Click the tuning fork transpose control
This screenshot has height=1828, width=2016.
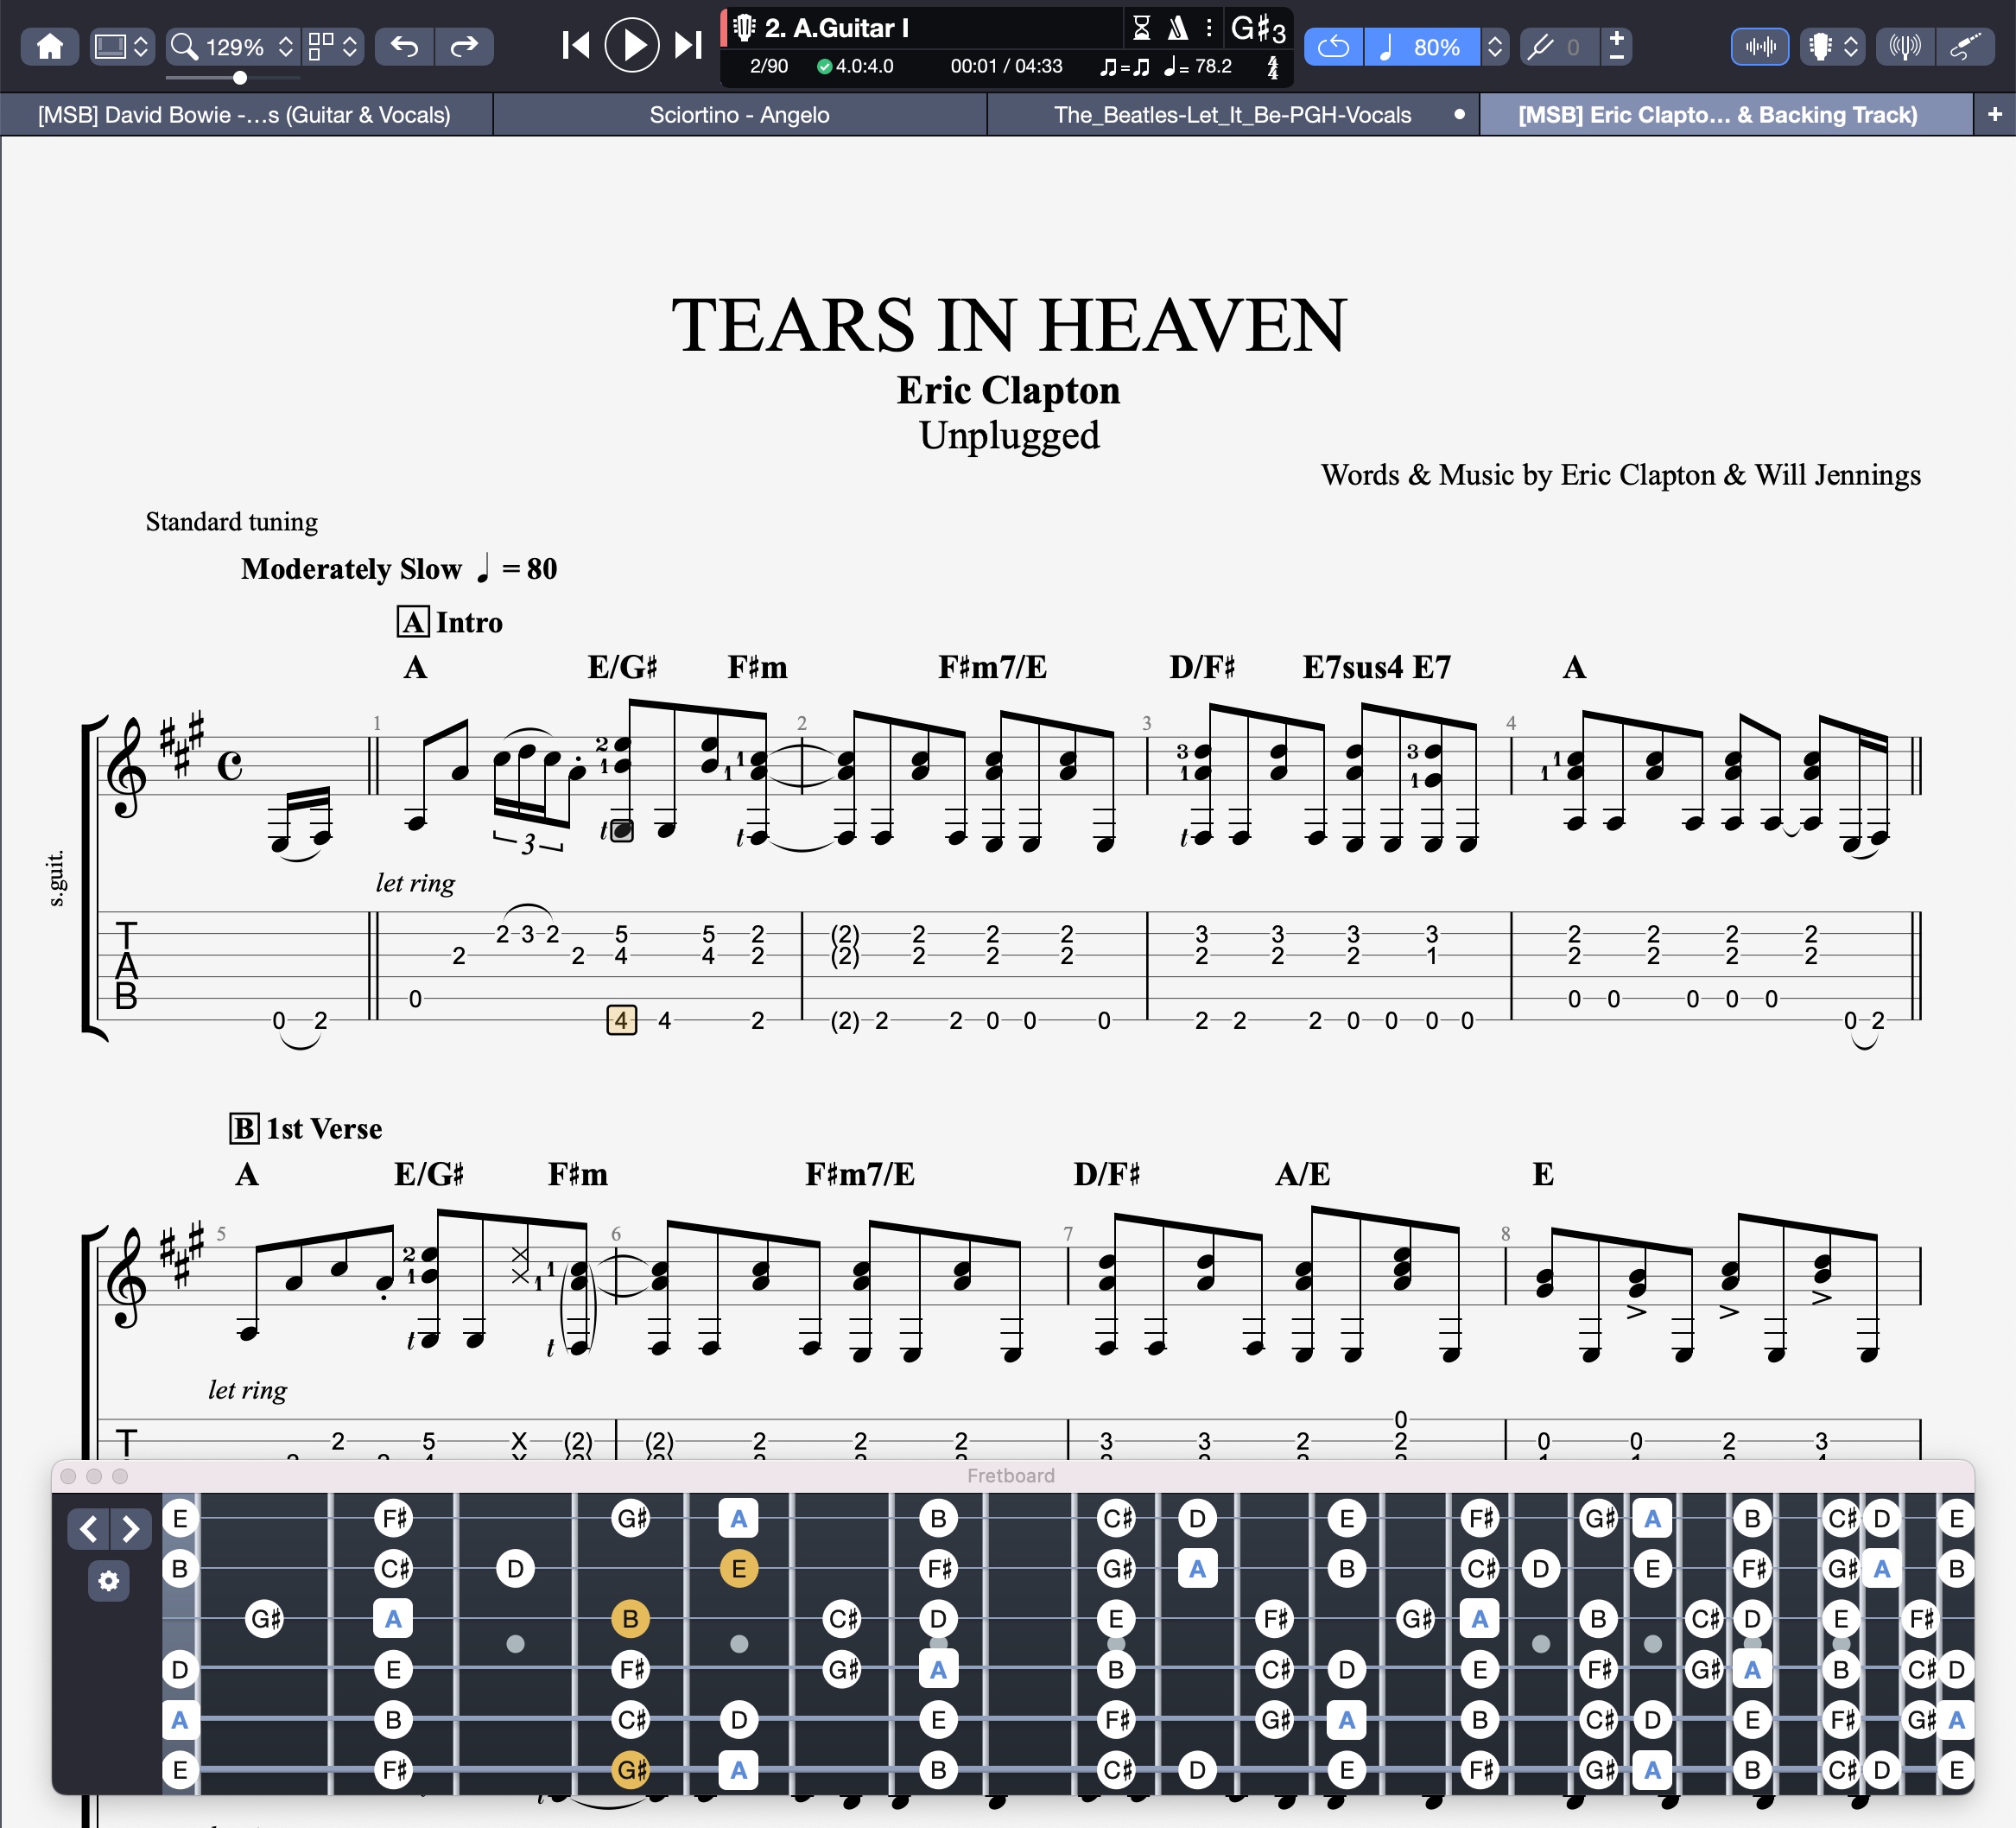tap(1541, 46)
